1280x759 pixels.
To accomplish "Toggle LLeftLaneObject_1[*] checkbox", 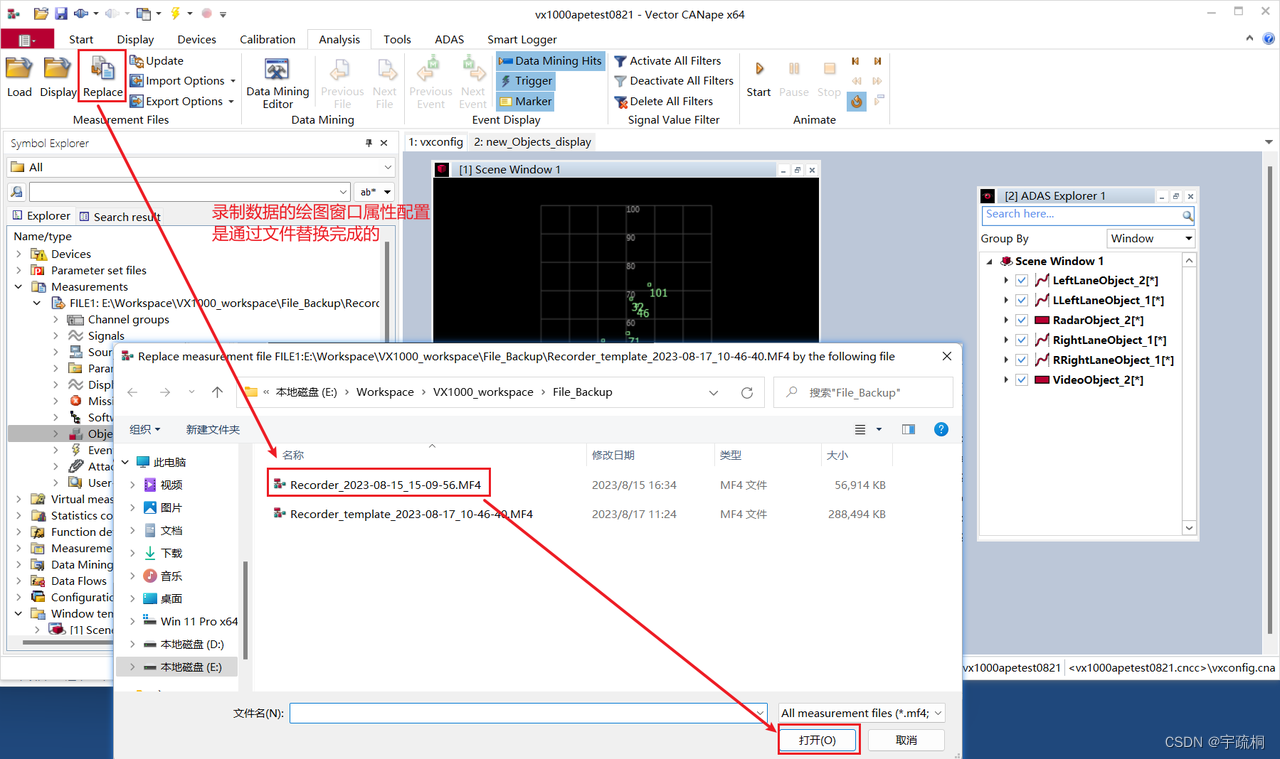I will tap(1021, 301).
